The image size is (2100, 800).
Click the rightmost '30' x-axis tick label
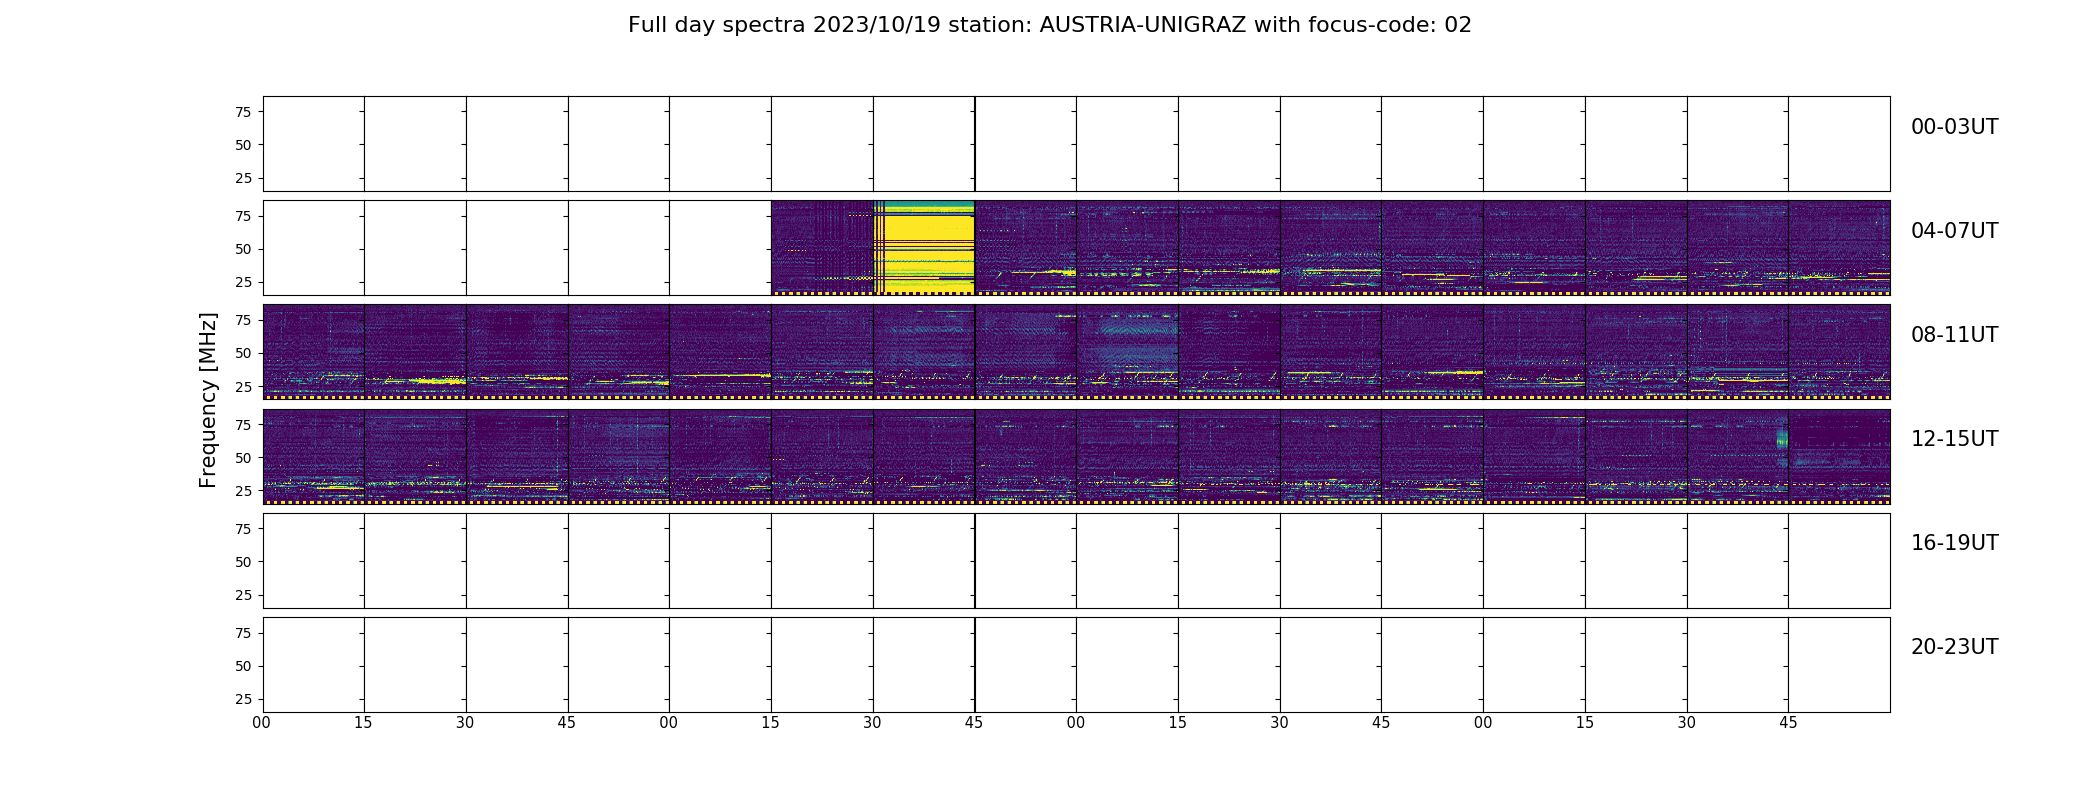(x=1687, y=723)
